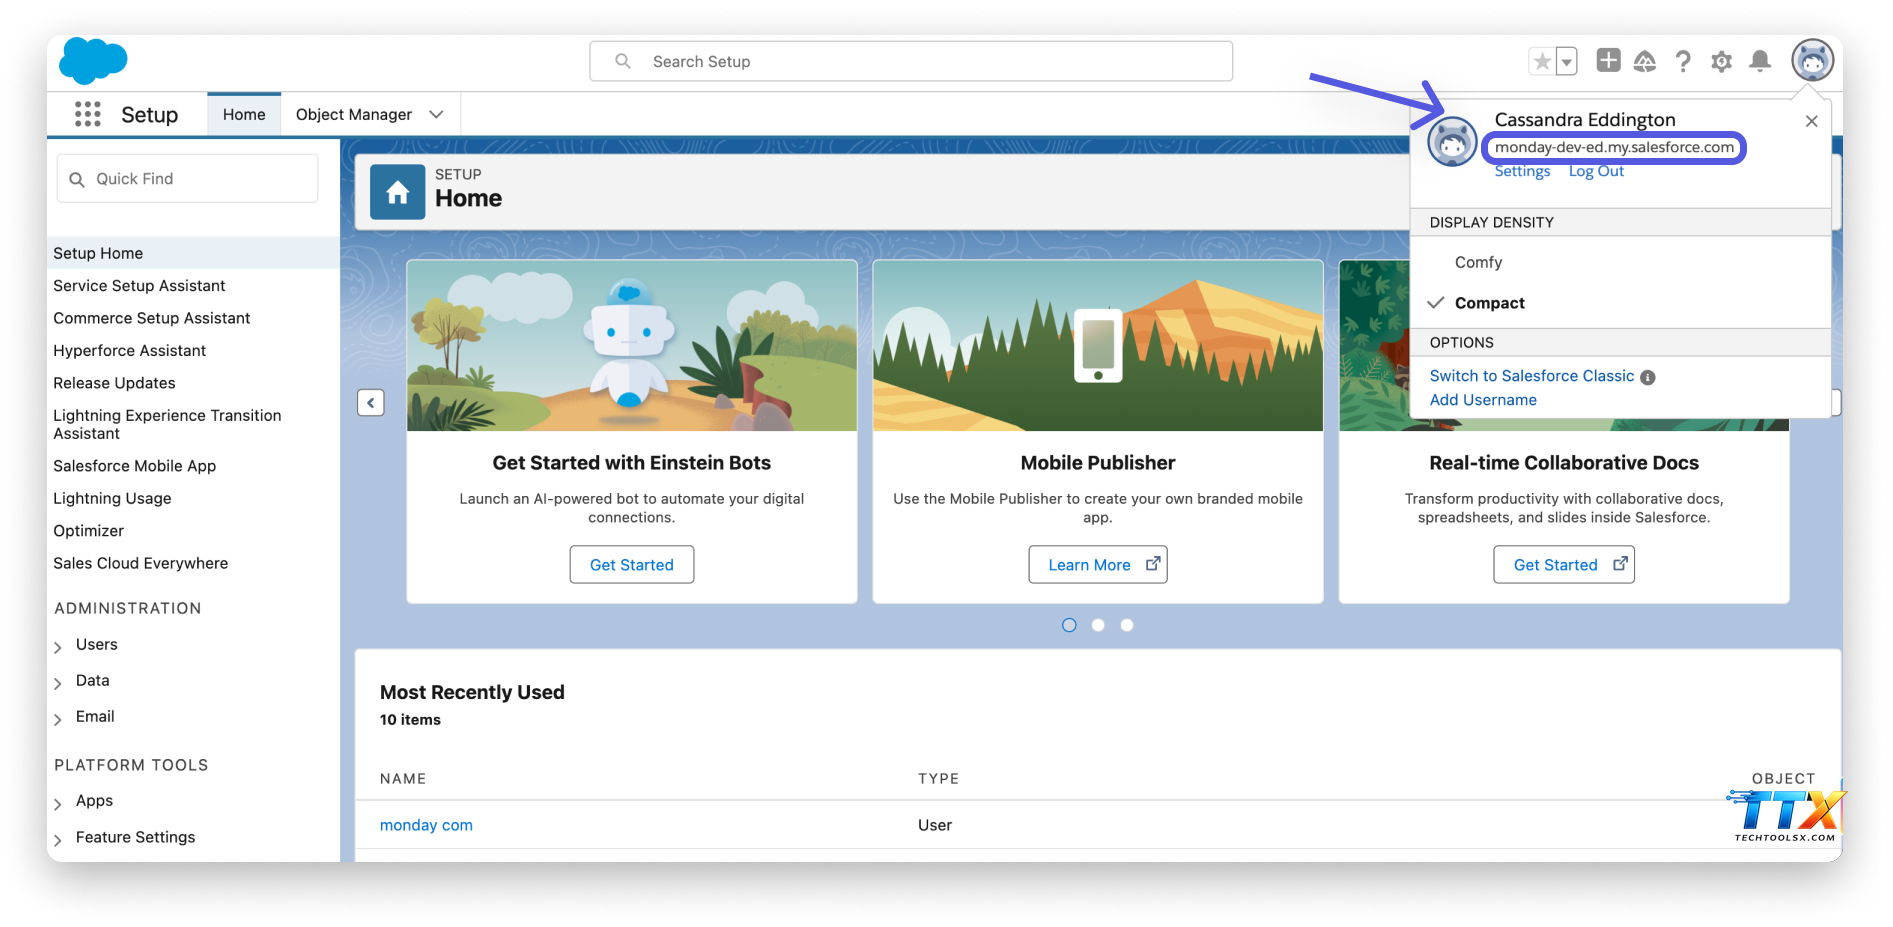Expand the Object Manager tab dropdown chevron
The width and height of the screenshot is (1893, 927).
(x=436, y=114)
